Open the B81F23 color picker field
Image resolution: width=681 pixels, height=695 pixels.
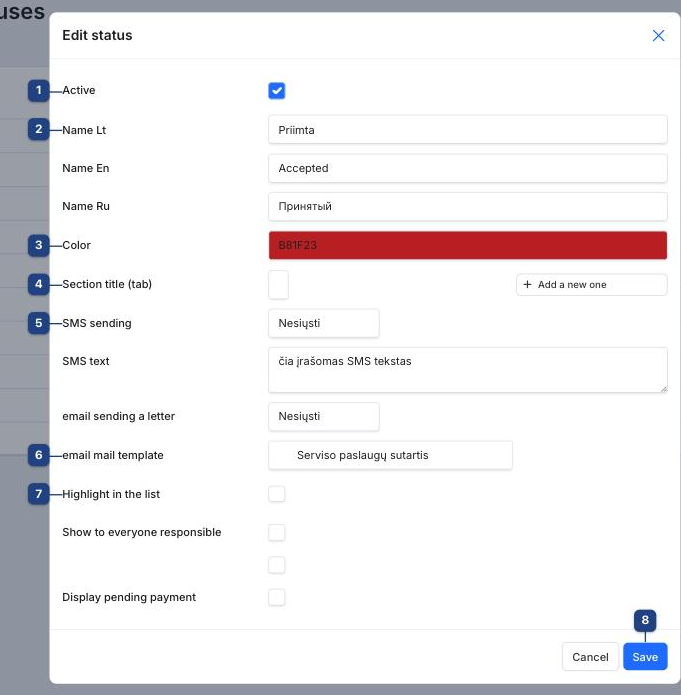(467, 245)
